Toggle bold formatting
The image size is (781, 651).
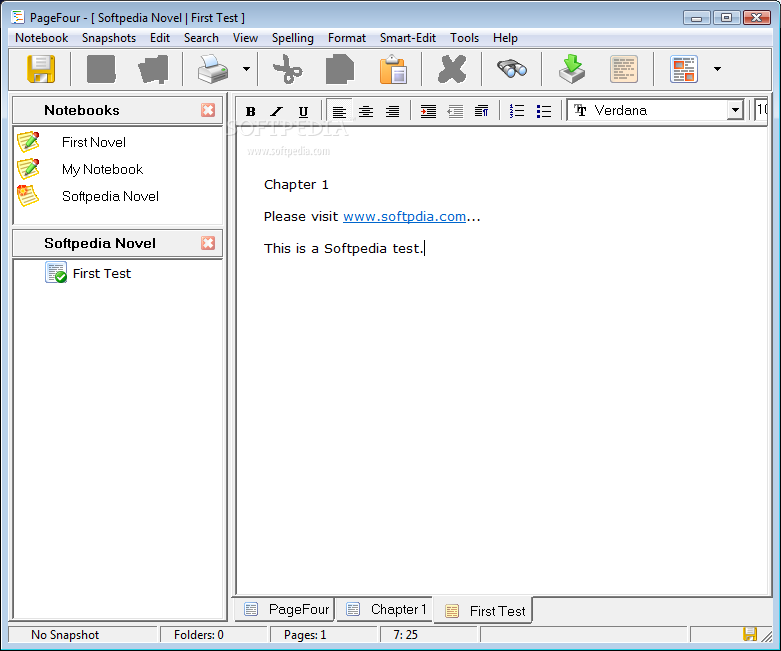251,111
